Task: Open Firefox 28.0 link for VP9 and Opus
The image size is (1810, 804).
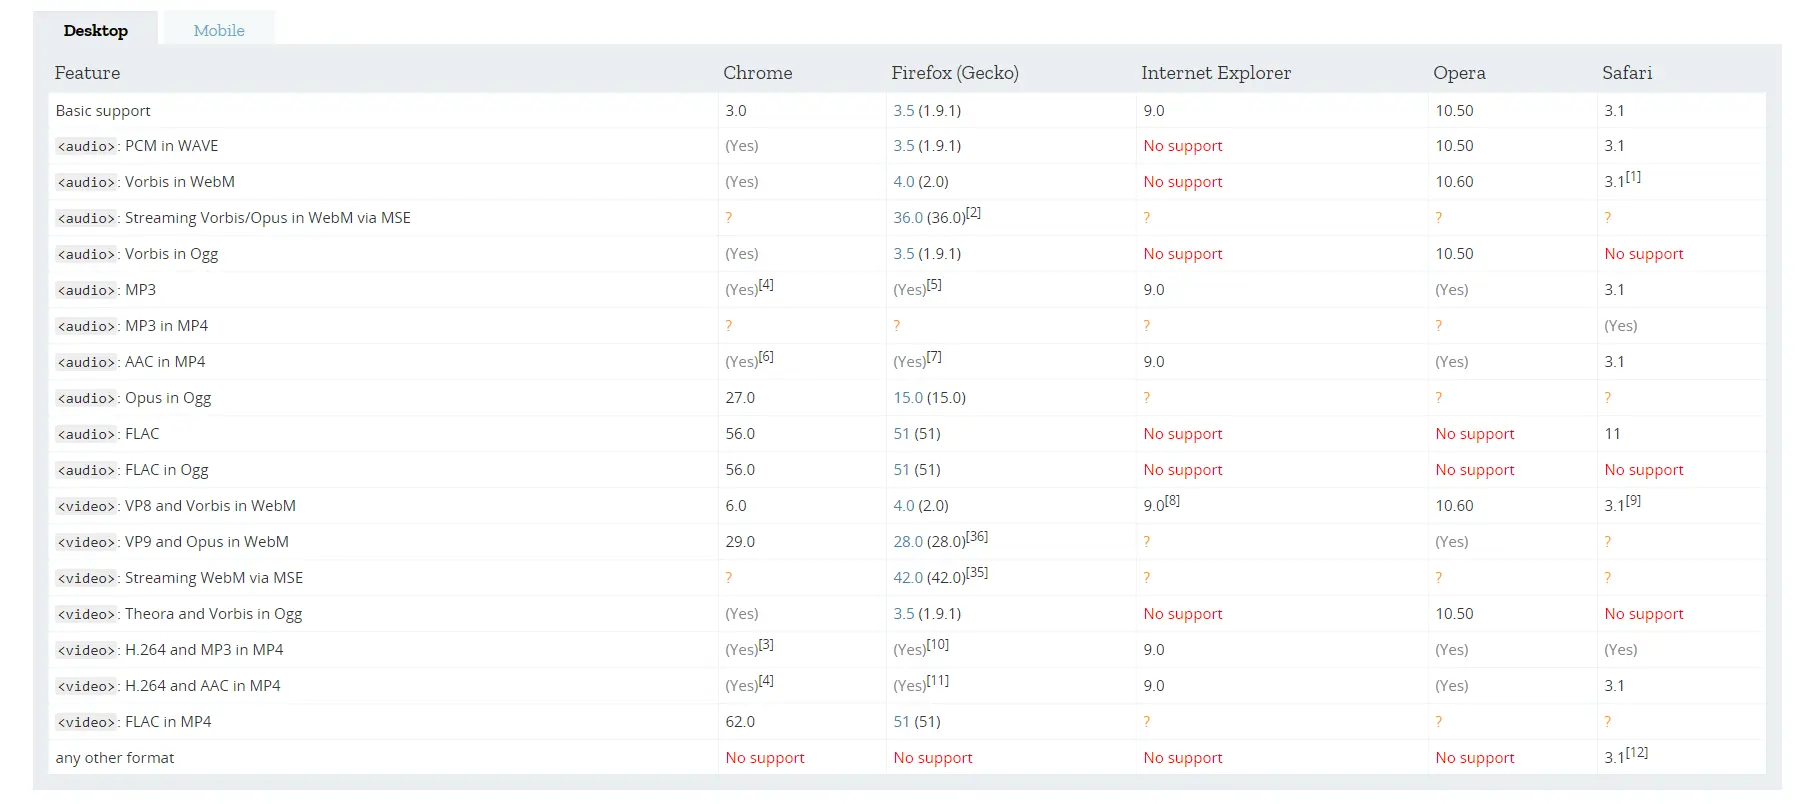Action: coord(908,542)
